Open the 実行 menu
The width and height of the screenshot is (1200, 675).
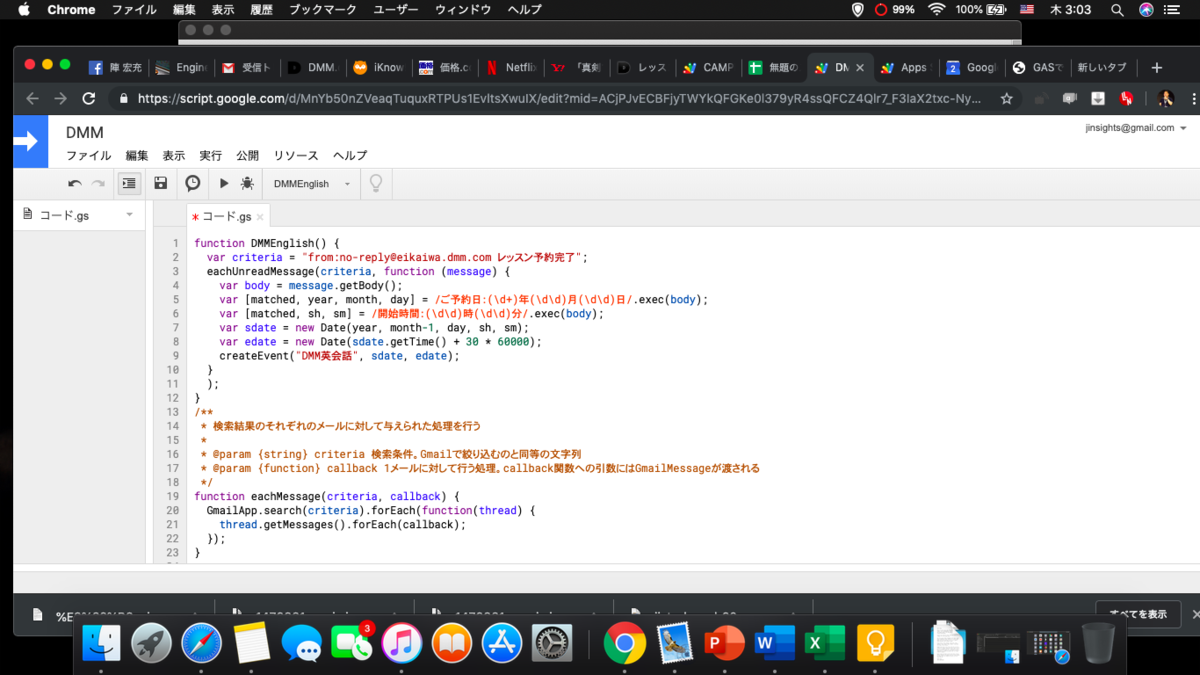[211, 156]
